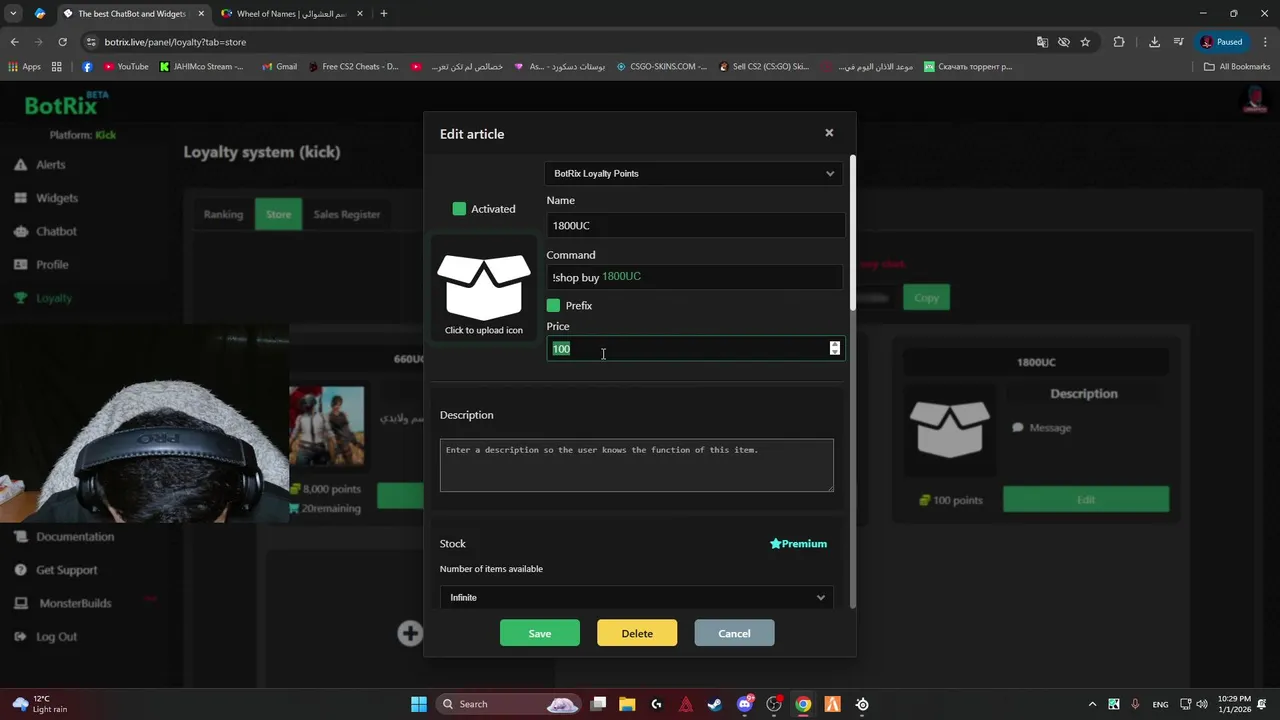Open the Gmail bookmark
This screenshot has width=1280, height=720.
(279, 67)
